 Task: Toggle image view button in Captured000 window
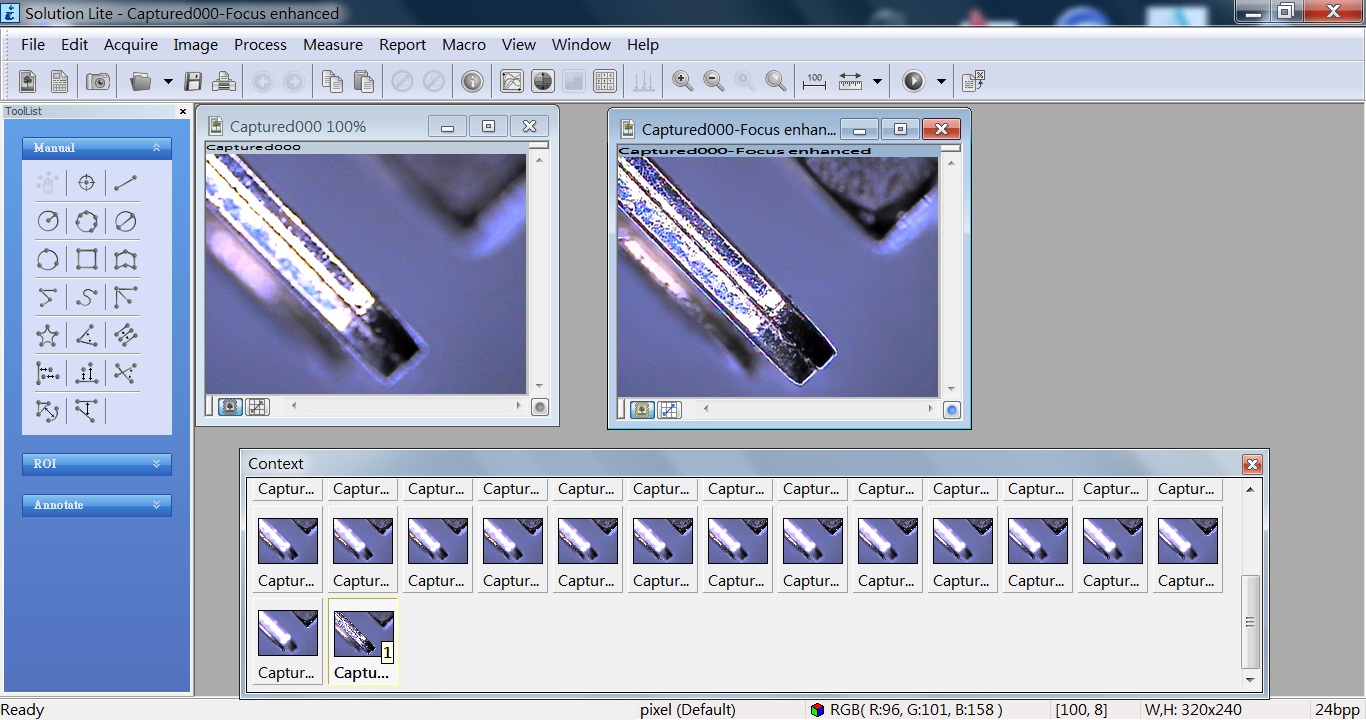point(230,407)
